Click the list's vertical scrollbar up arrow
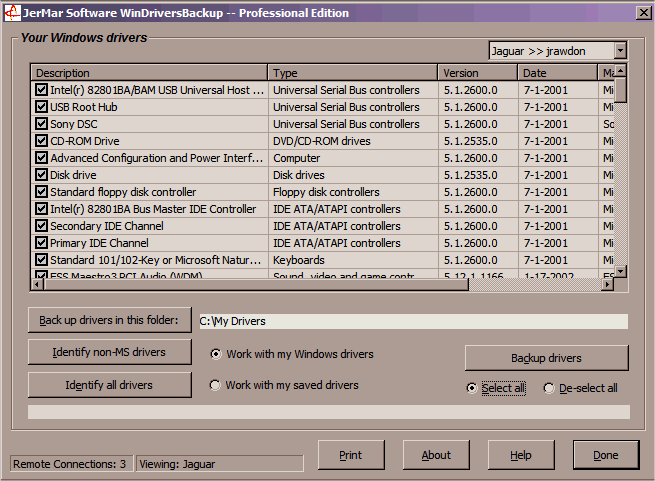 pos(621,71)
